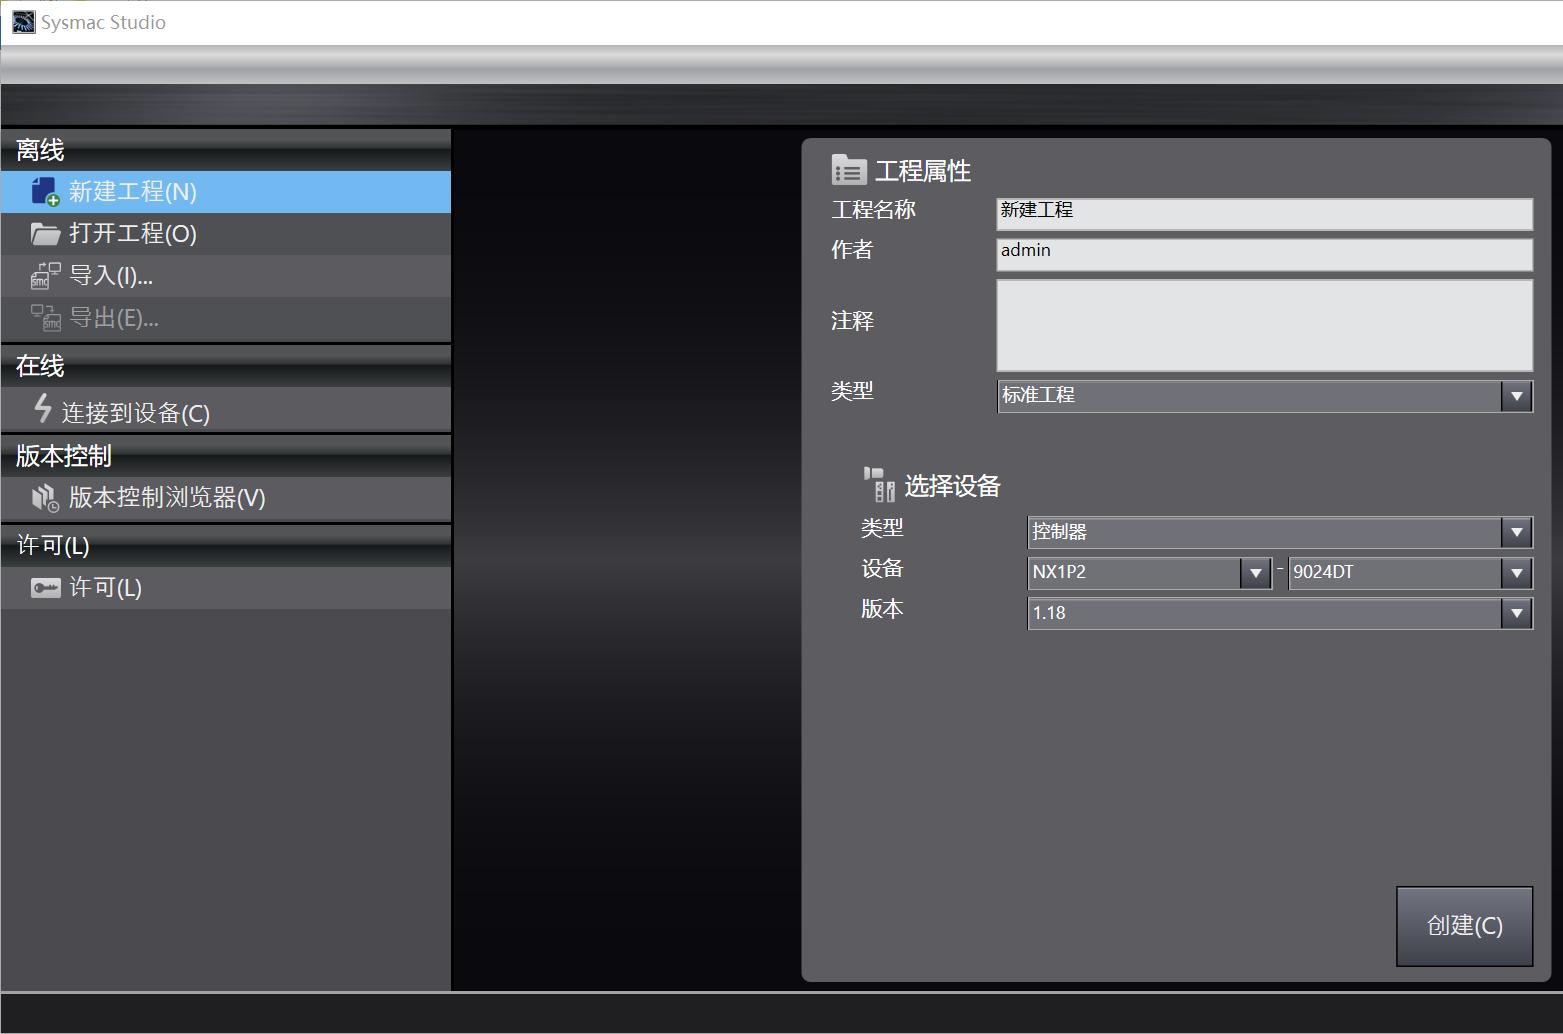Screen dimensions: 1563x1034
Task: Click the 工程属性 header icon
Action: pyautogui.click(x=849, y=170)
